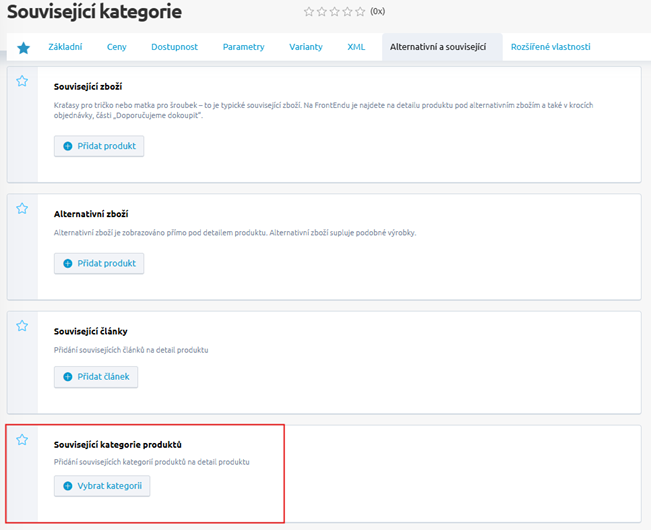The image size is (651, 530).
Task: Click Přidat produkt under Související zboží
Action: [x=99, y=146]
